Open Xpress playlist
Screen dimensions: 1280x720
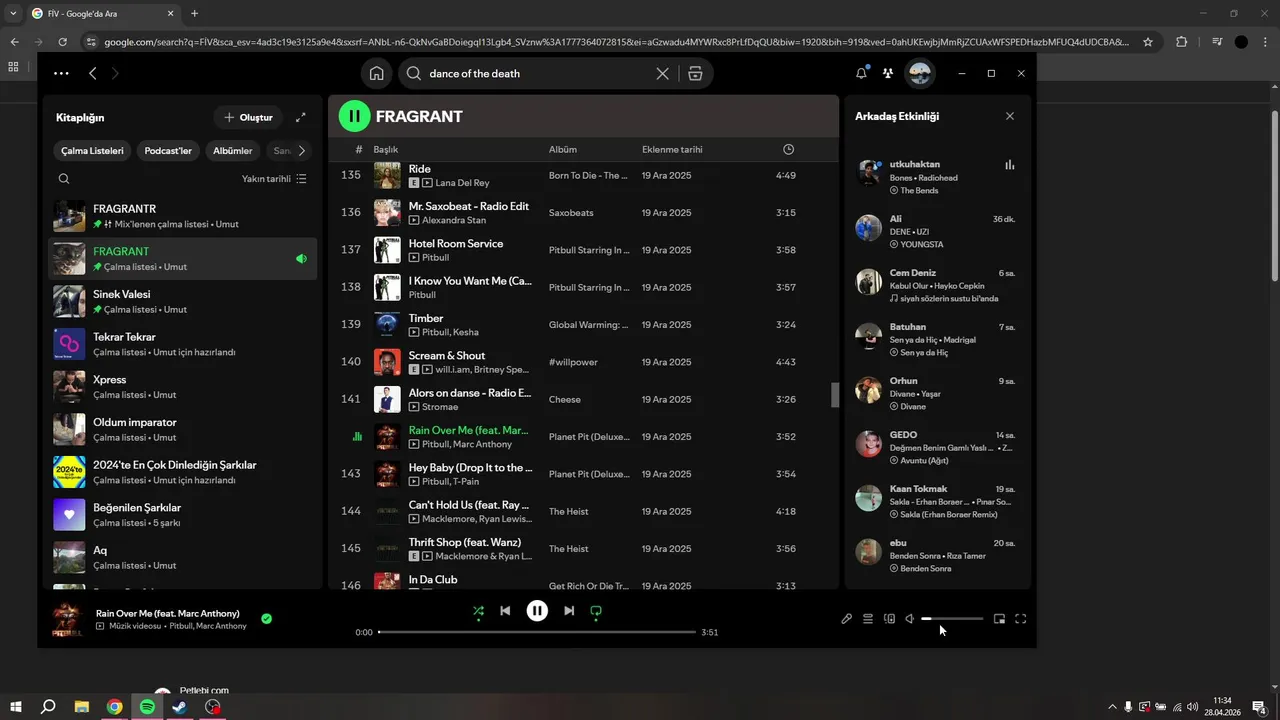183,387
